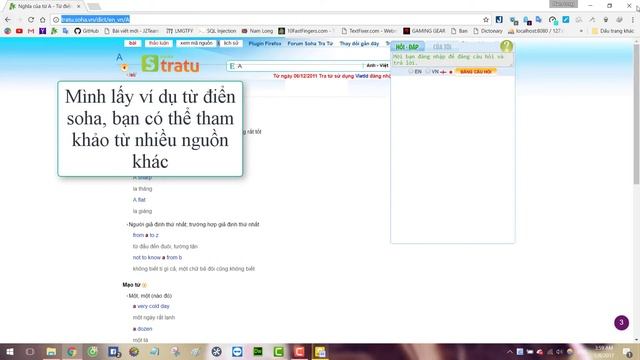Viewport: 640px width, 360px height.
Task: Reload the page with the refresh icon
Action: [31, 20]
